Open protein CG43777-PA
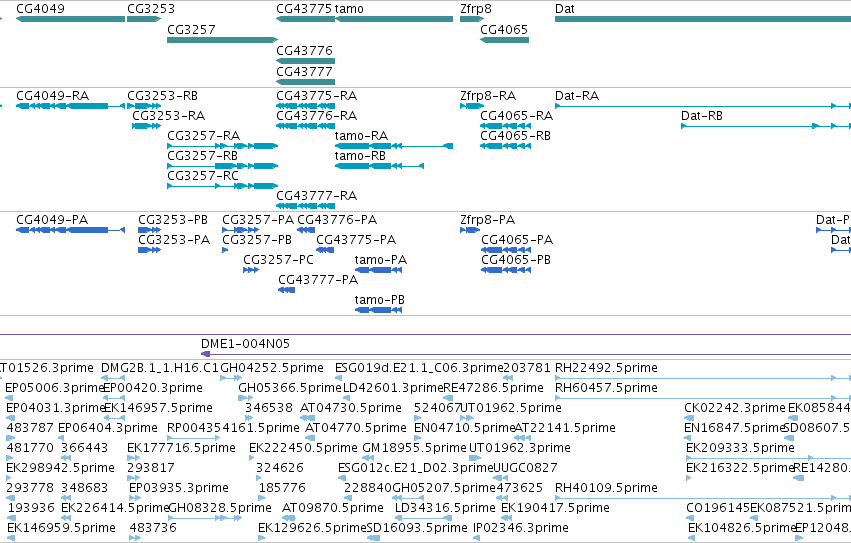This screenshot has height=543, width=851. click(318, 280)
